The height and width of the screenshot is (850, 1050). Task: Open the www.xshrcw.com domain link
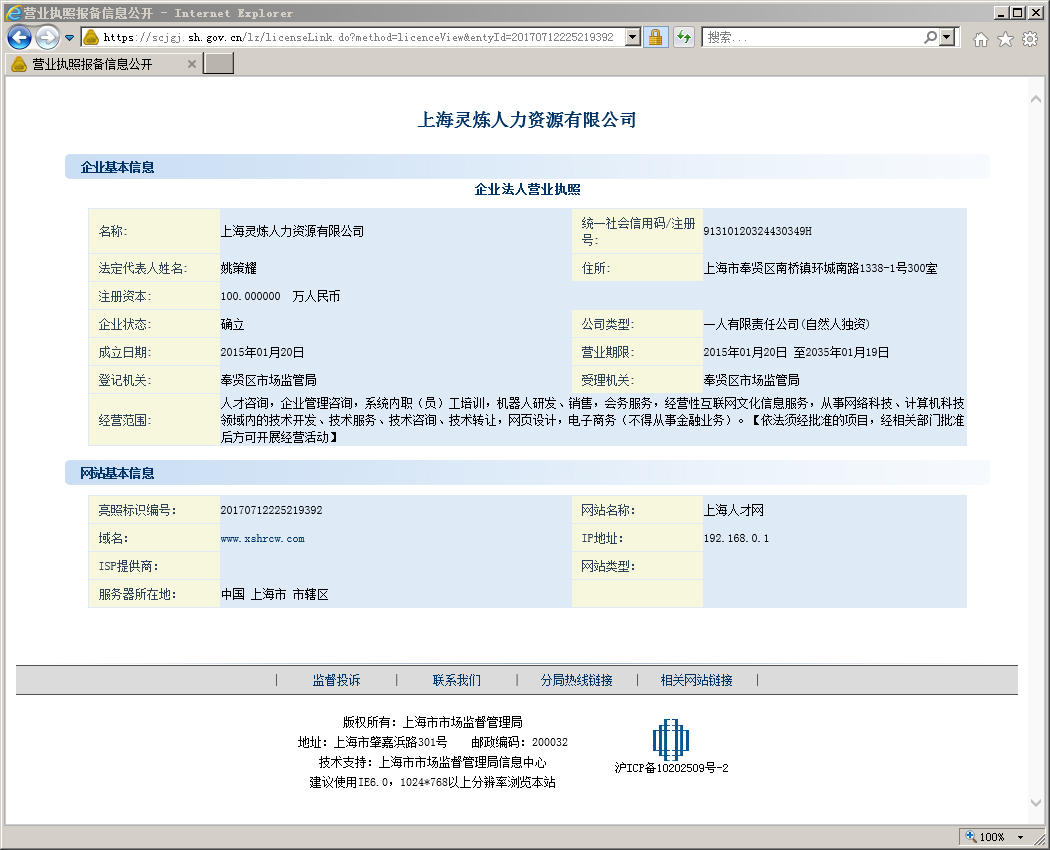coord(262,539)
